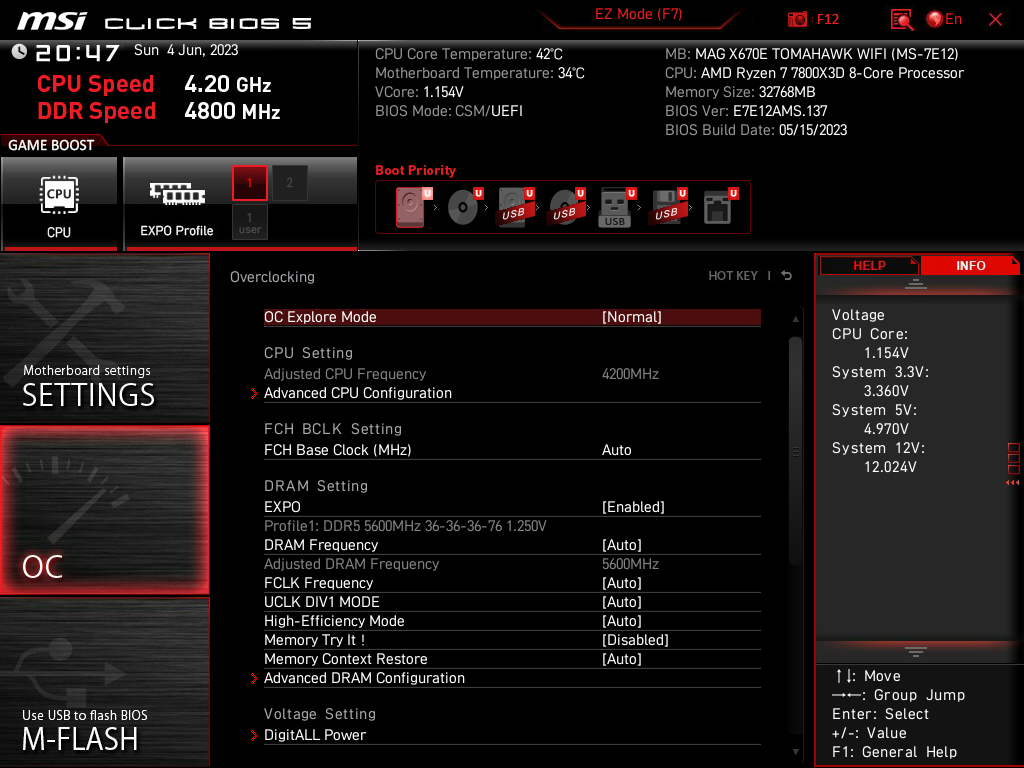Click the FCH Base Clock value field

point(617,450)
